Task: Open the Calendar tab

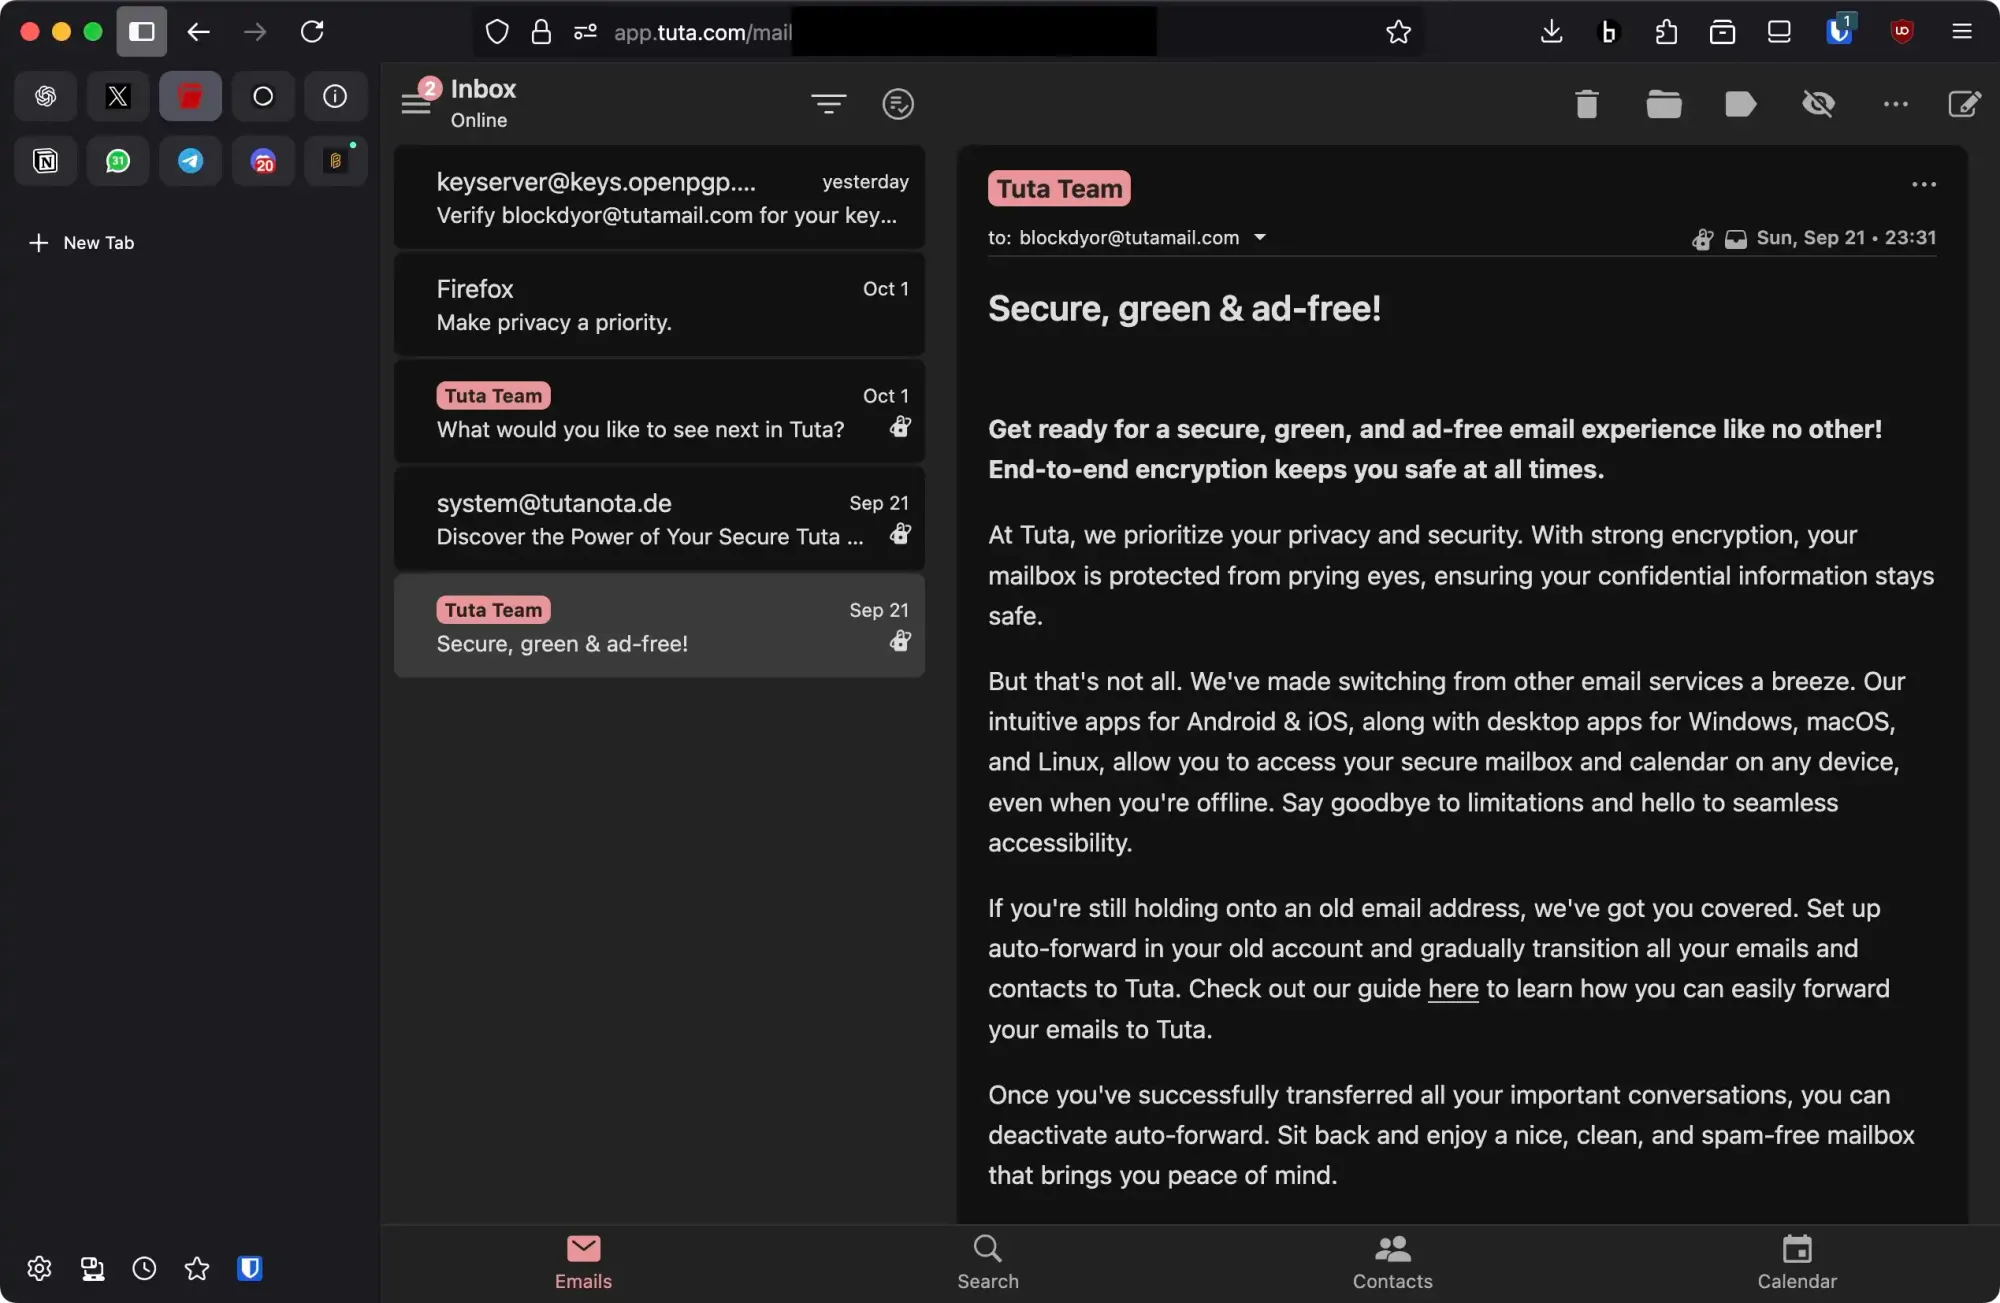Action: [1797, 1262]
